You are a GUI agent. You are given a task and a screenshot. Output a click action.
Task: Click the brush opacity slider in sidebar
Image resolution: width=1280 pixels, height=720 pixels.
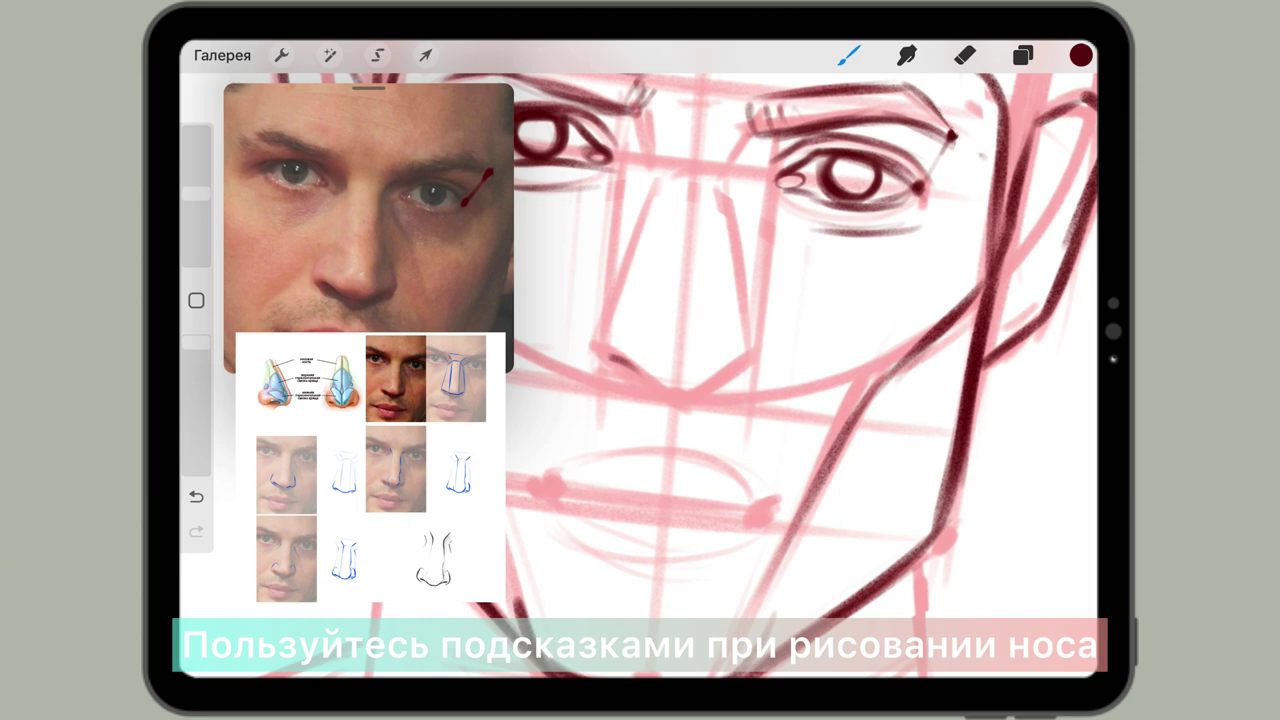(196, 405)
